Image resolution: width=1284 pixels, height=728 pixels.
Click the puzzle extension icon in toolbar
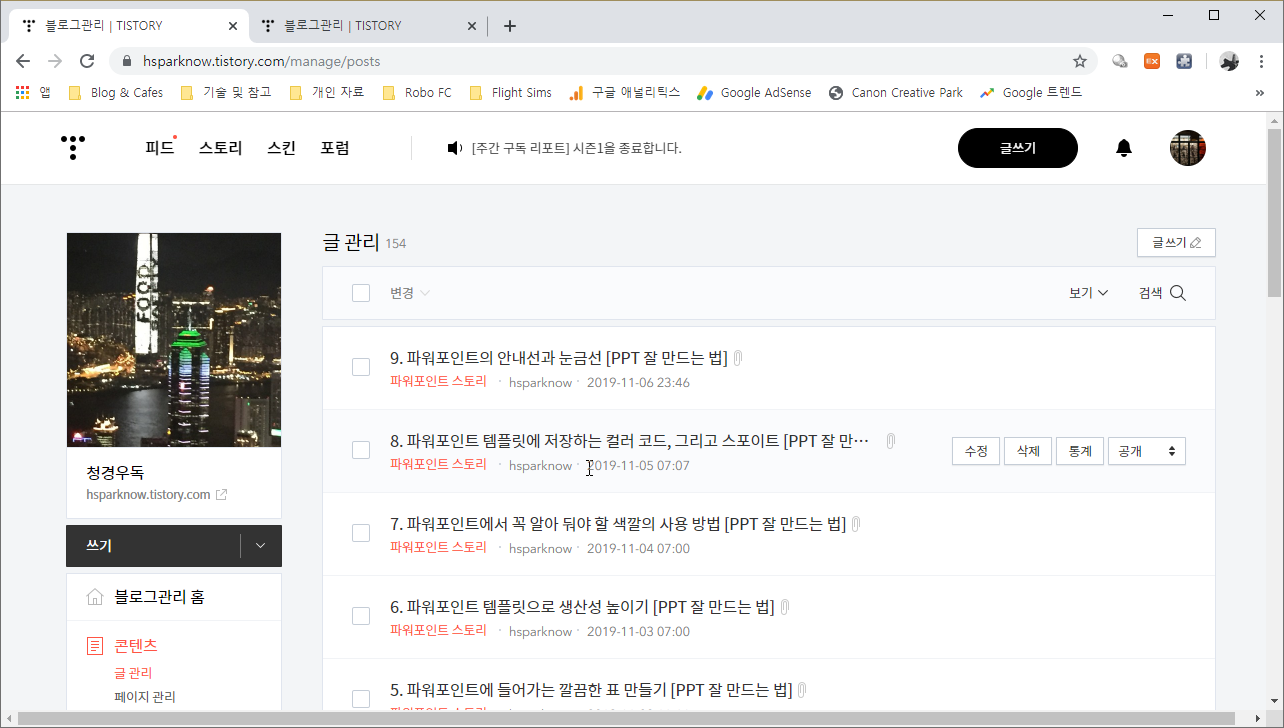1184,61
